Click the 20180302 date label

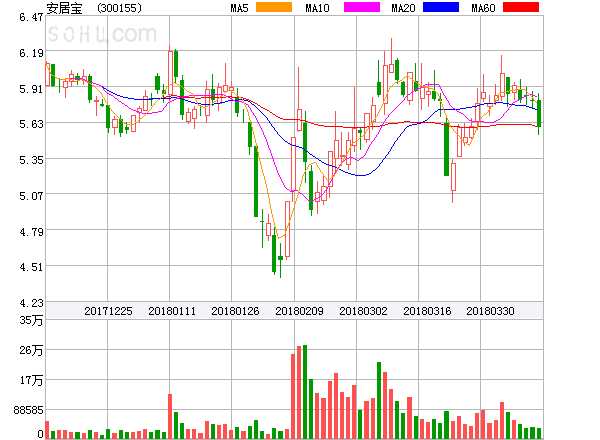tap(363, 311)
